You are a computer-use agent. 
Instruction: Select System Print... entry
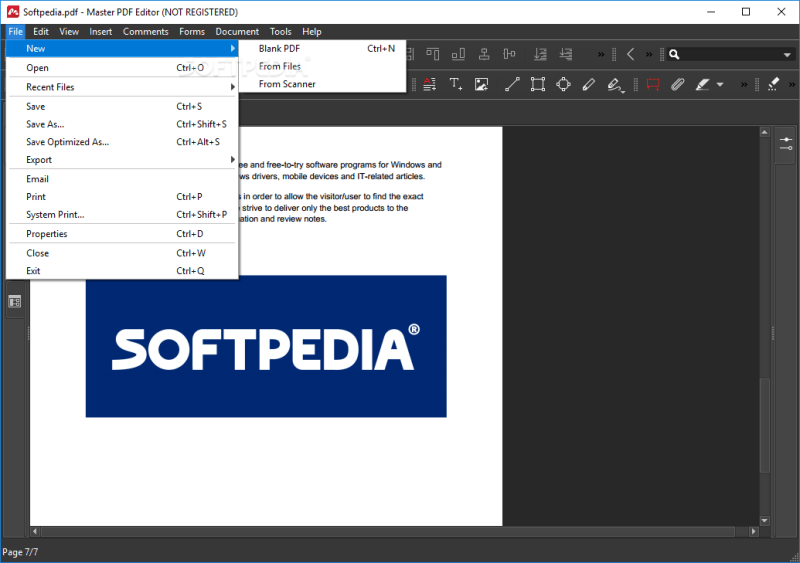(122, 214)
